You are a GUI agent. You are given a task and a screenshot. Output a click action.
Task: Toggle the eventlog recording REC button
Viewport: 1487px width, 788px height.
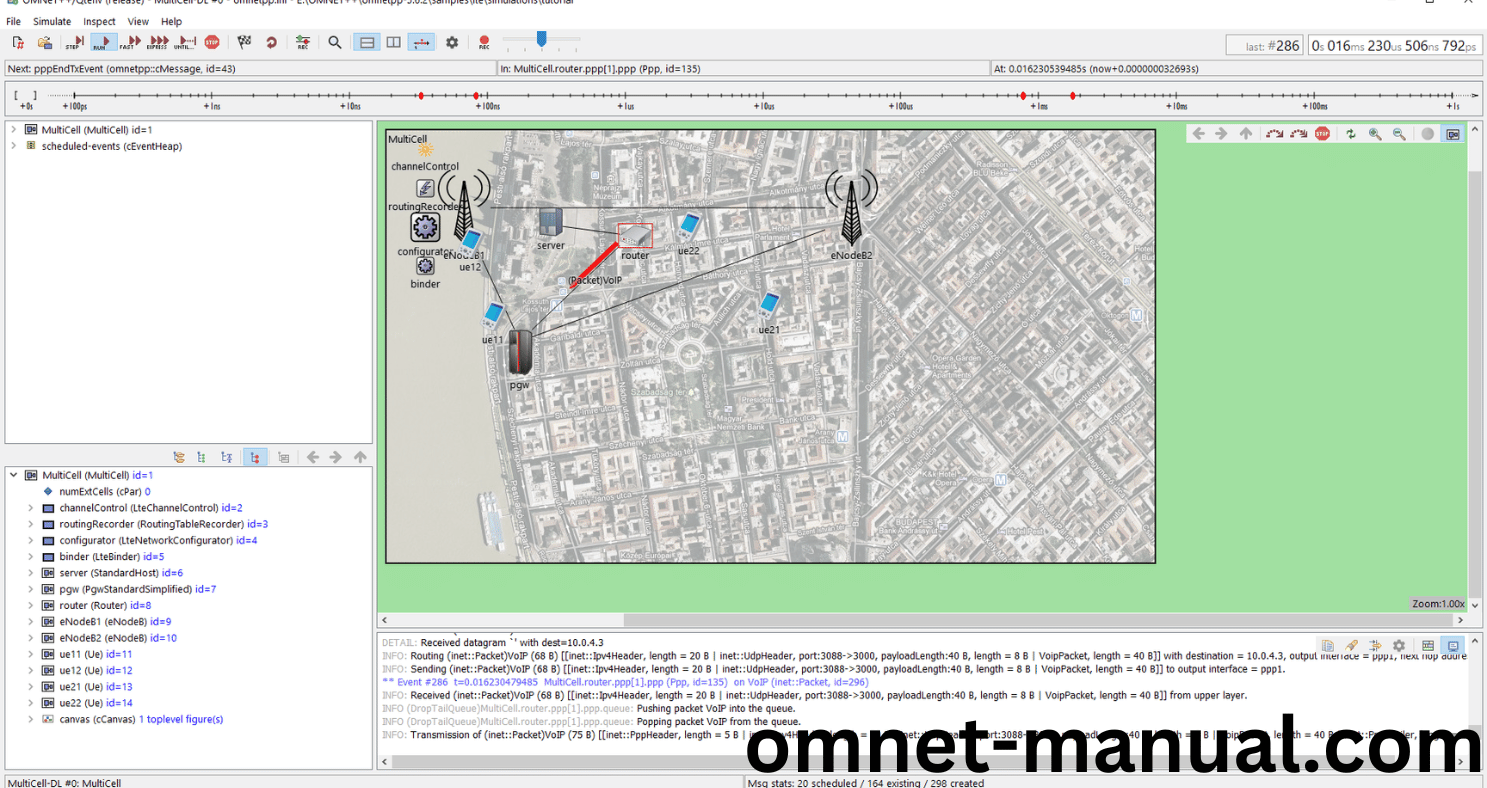click(484, 42)
